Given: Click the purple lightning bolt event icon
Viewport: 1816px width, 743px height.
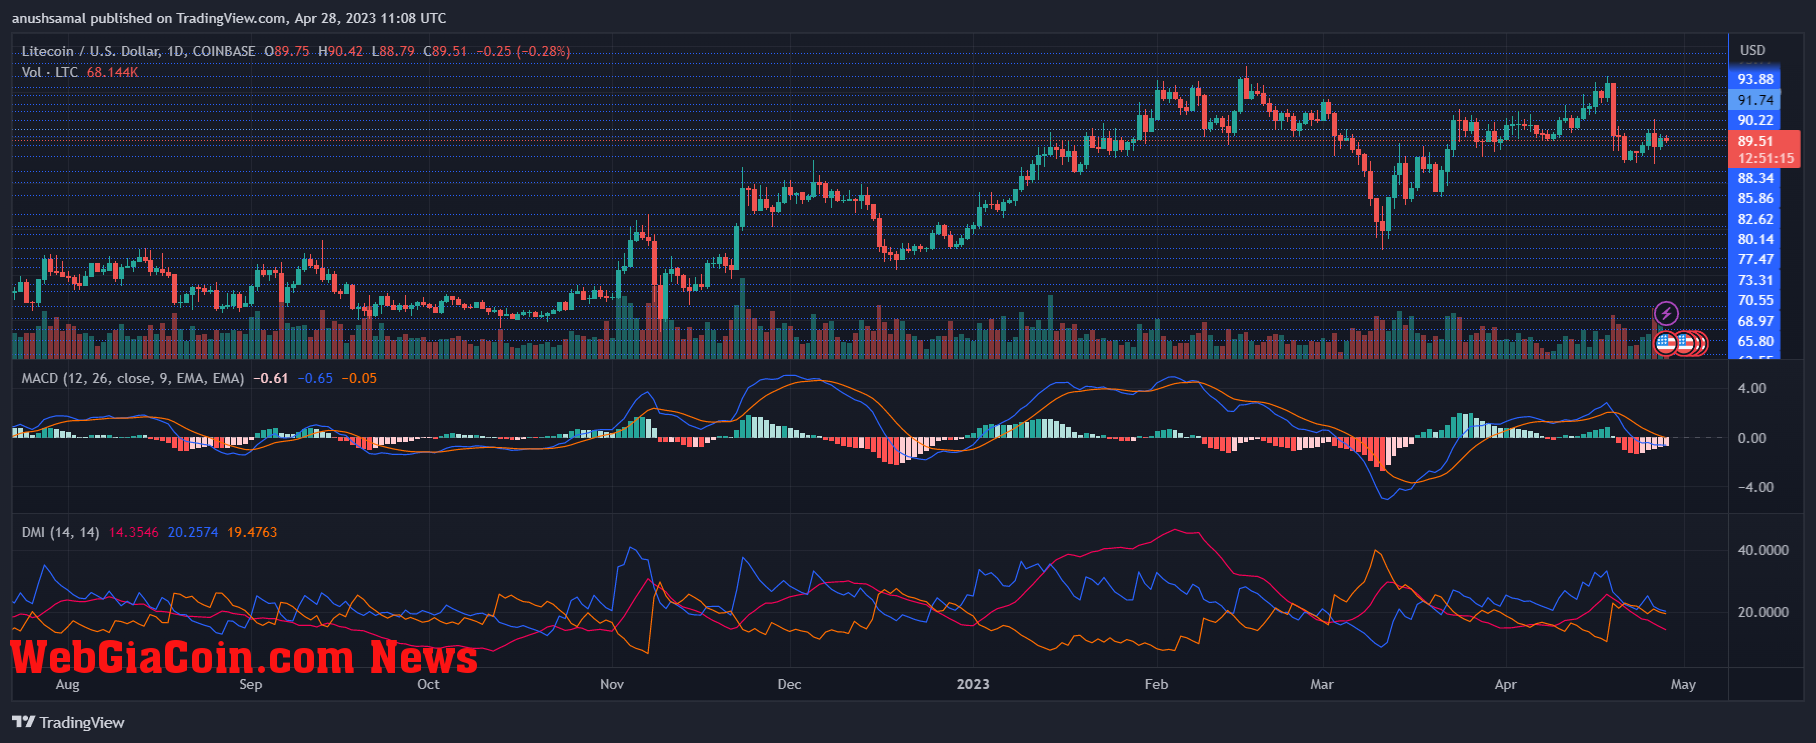Looking at the screenshot, I should click(1665, 314).
